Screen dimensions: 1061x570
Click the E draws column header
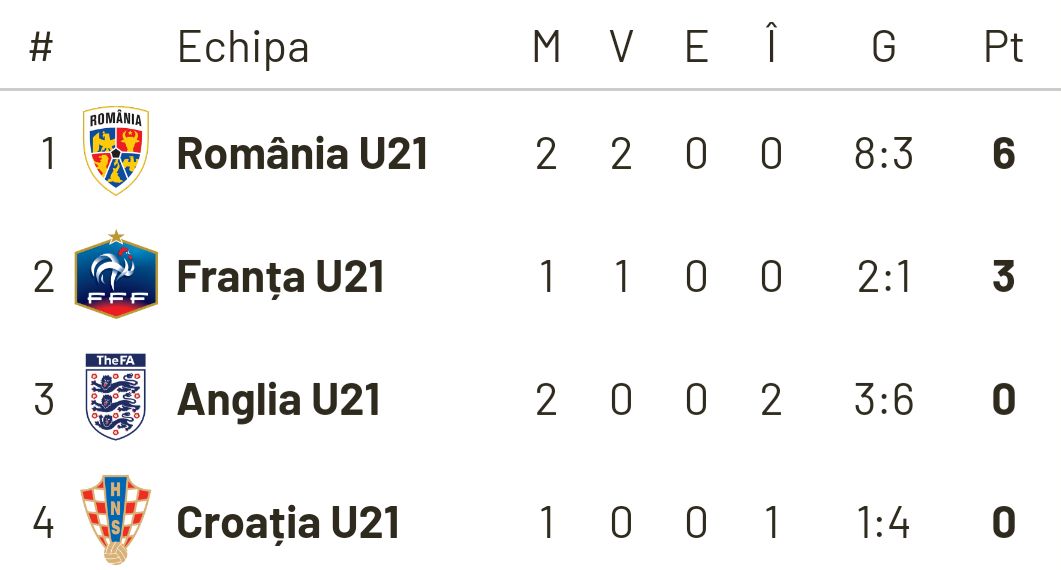[x=696, y=47]
